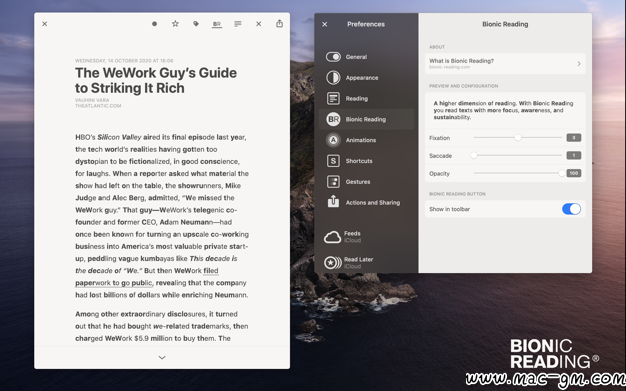Adjust the Fixation slider handle
The height and width of the screenshot is (391, 626).
point(518,138)
